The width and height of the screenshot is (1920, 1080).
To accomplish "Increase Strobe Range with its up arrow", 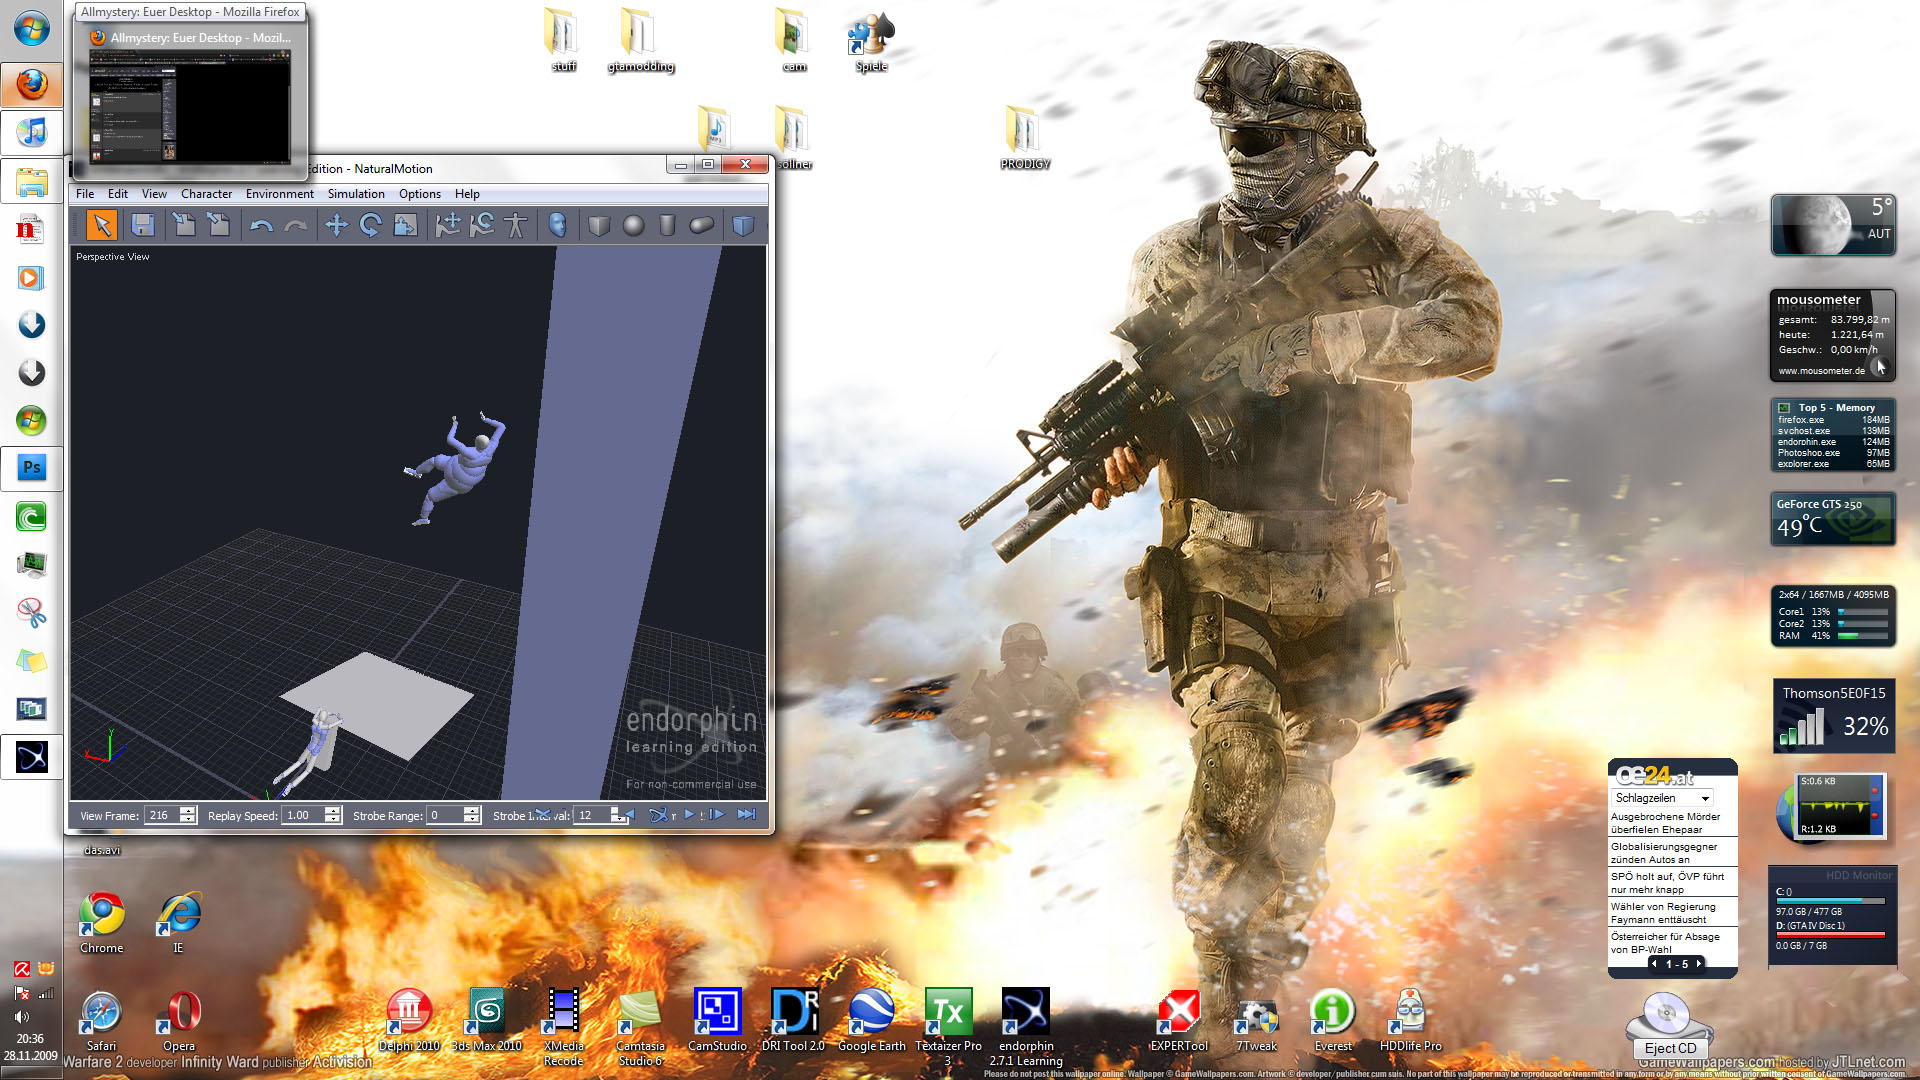I will click(472, 811).
